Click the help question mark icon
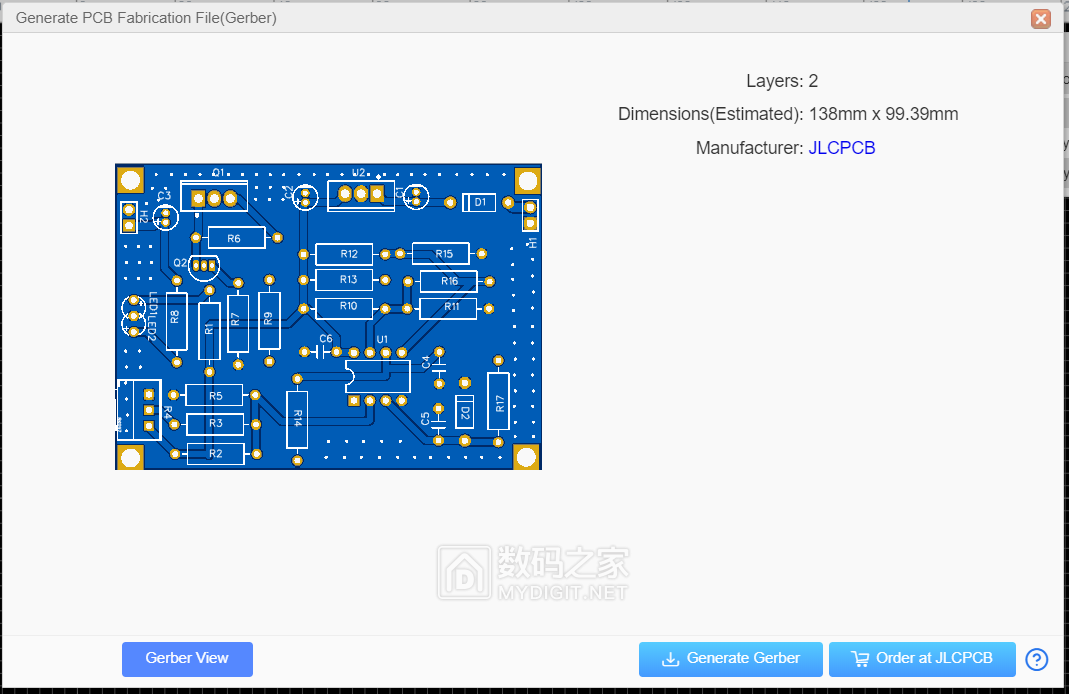 coord(1037,660)
